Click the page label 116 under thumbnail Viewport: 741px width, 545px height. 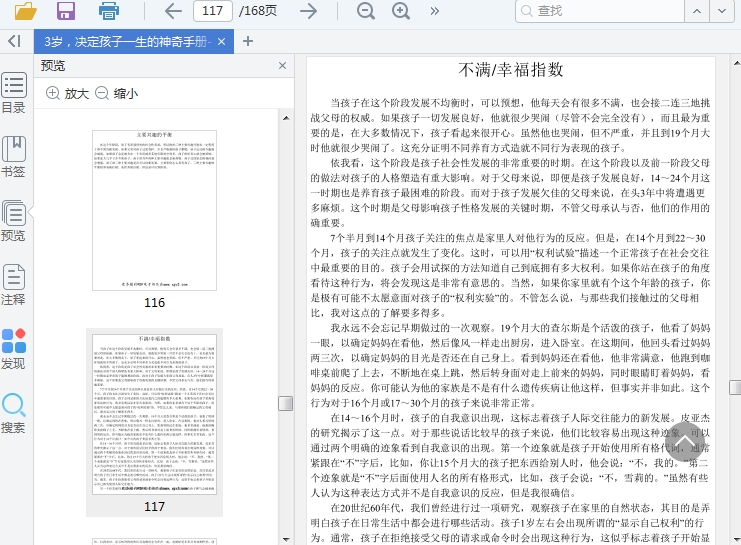[155, 303]
